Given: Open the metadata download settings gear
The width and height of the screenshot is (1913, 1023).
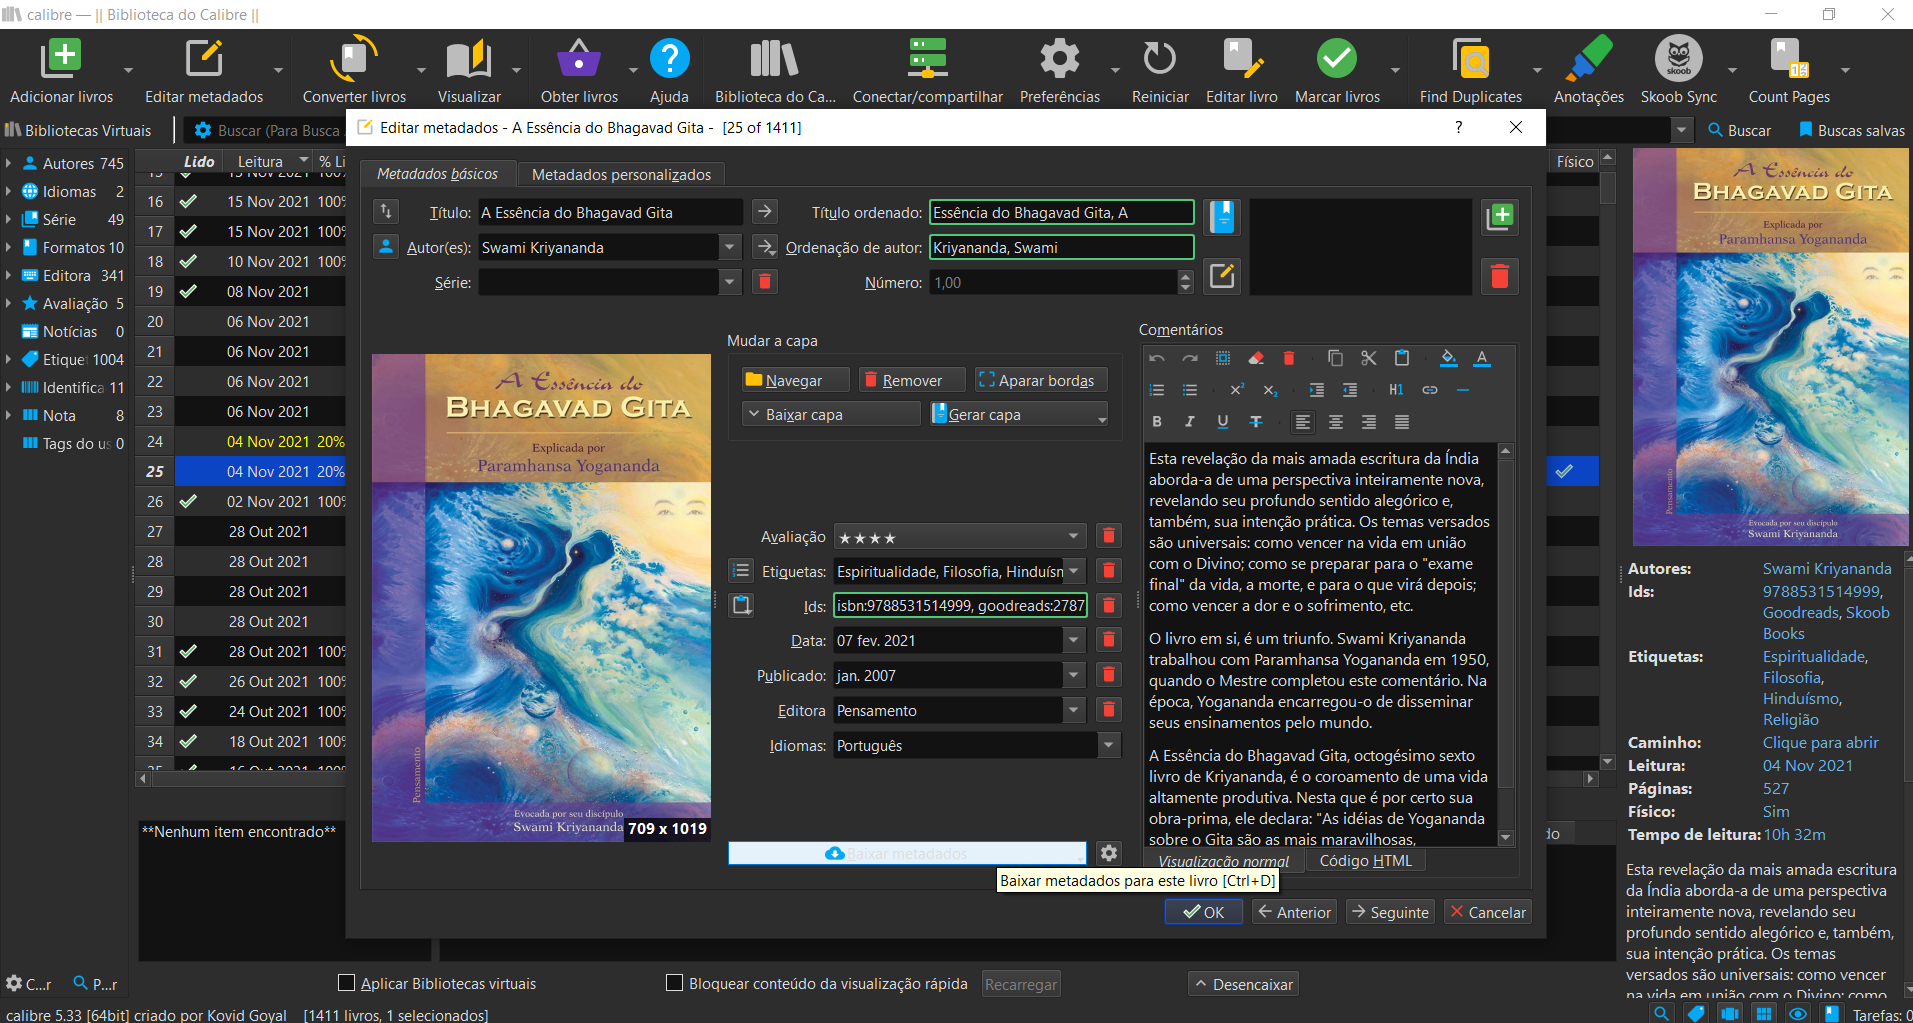Looking at the screenshot, I should tap(1108, 853).
